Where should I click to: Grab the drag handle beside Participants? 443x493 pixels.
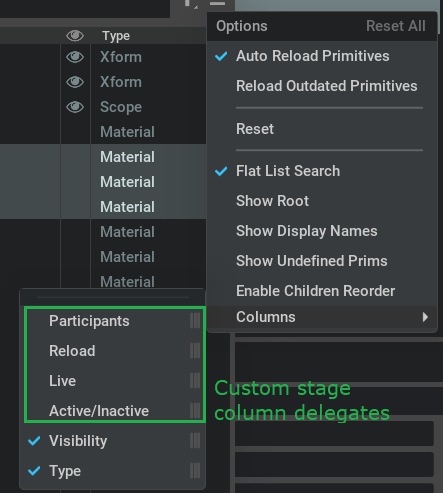[x=195, y=321]
